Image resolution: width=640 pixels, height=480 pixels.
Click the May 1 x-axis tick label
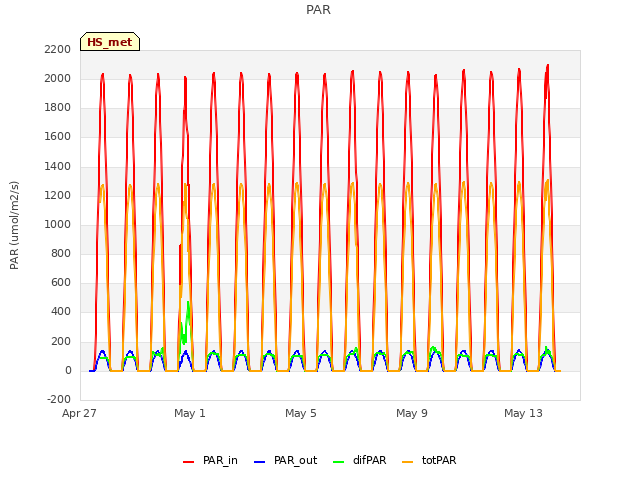[190, 413]
